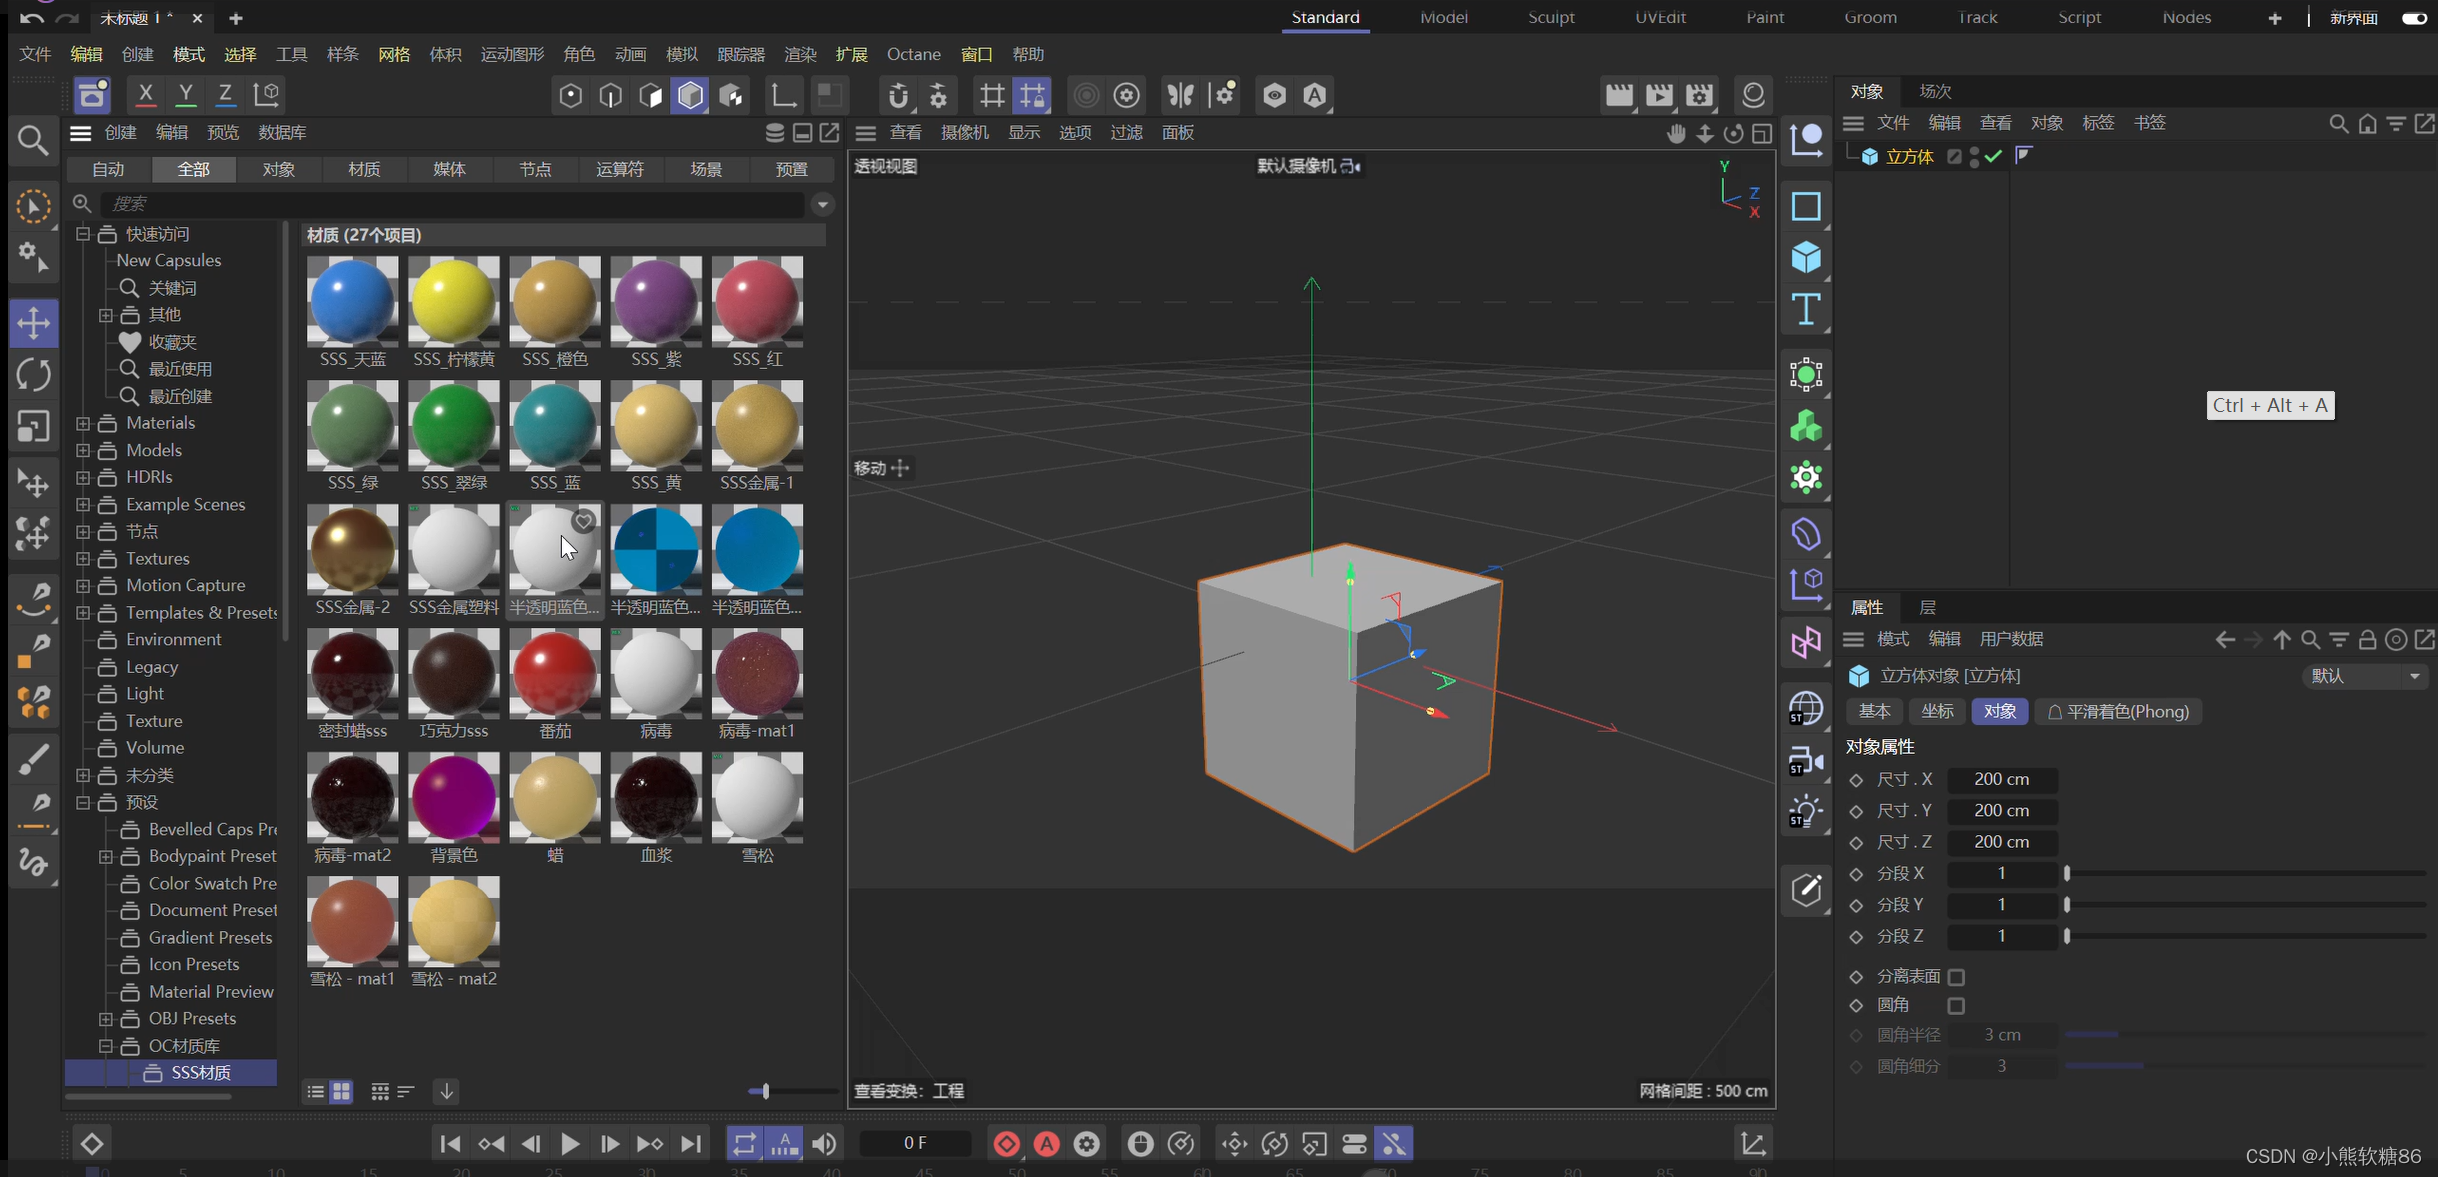
Task: Select the Rotate tool in left toolbar
Action: [x=33, y=375]
